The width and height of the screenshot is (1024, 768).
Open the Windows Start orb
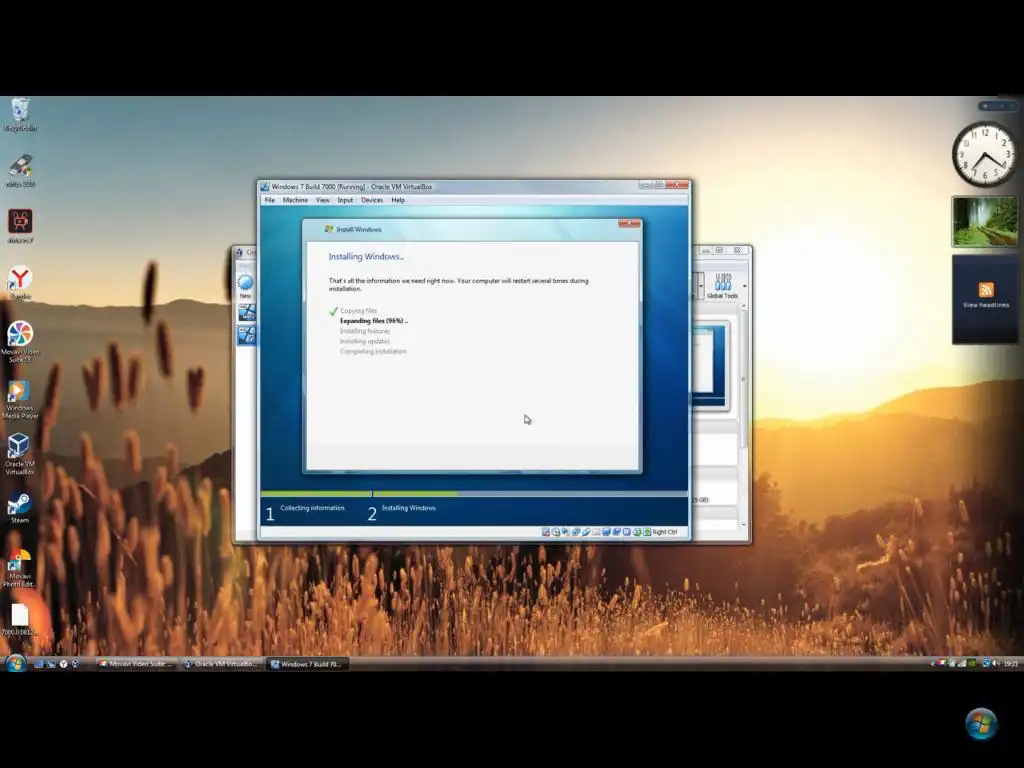(x=15, y=664)
